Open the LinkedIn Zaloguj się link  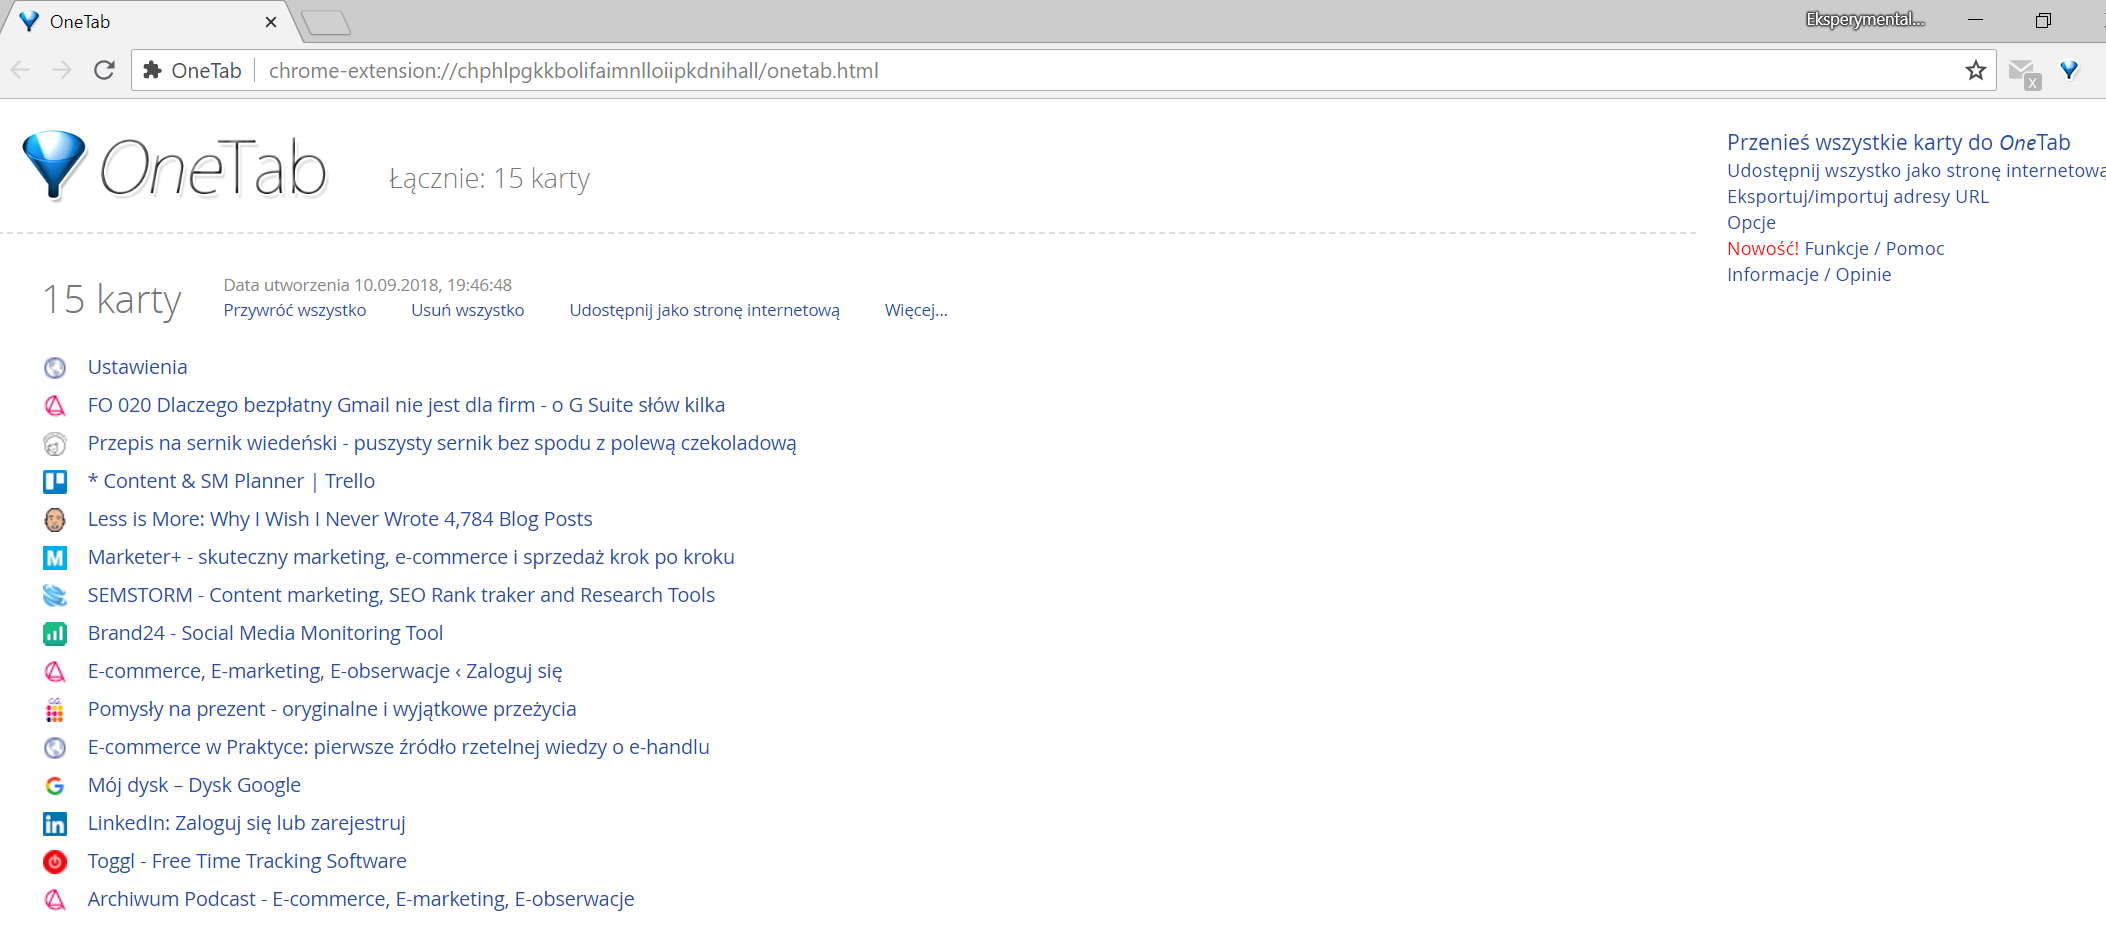coord(246,823)
